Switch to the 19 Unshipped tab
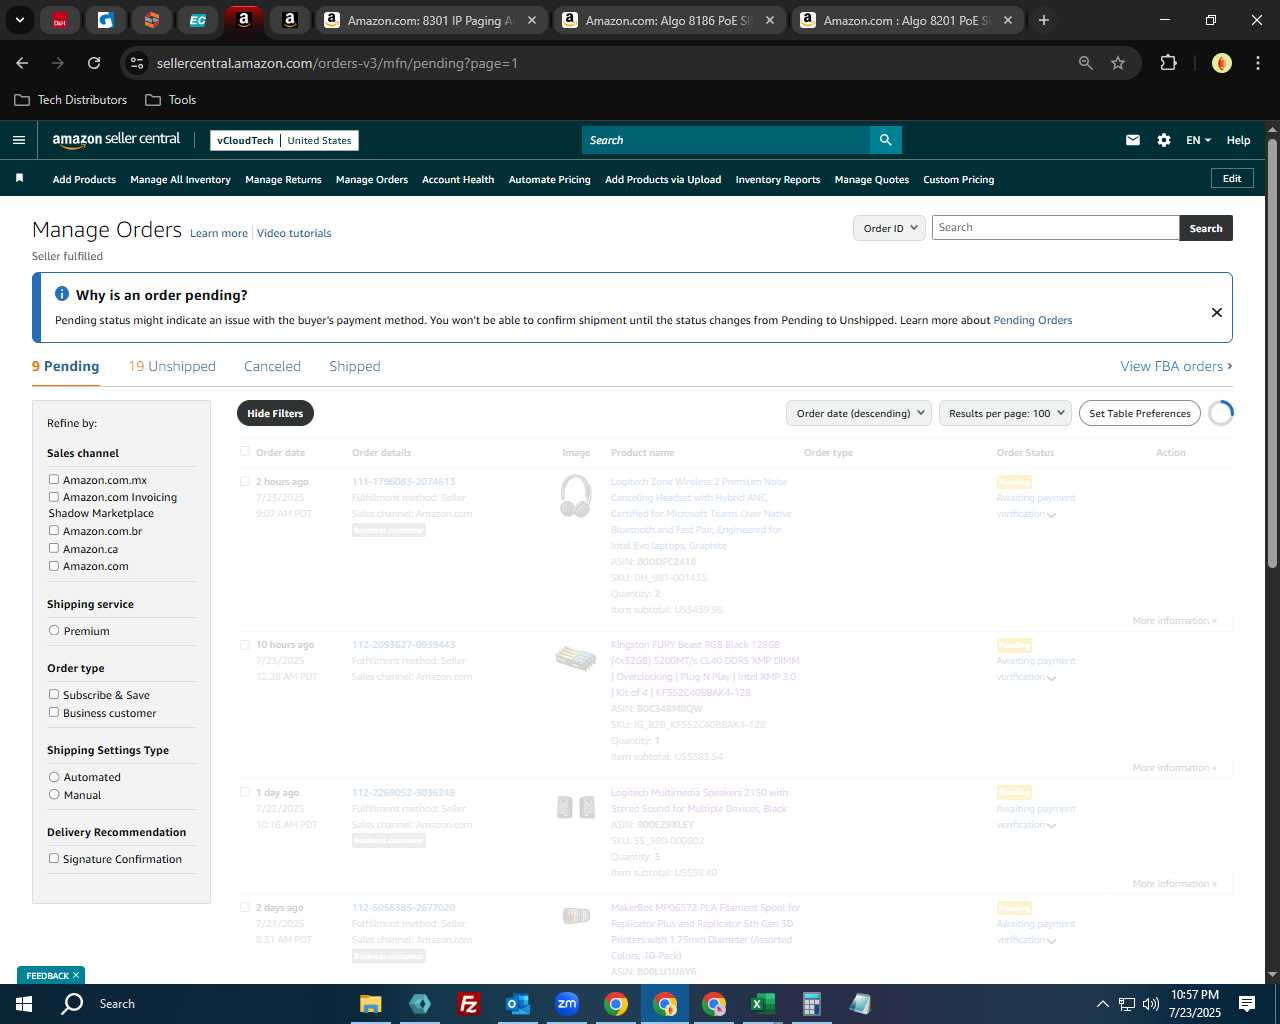 click(172, 366)
